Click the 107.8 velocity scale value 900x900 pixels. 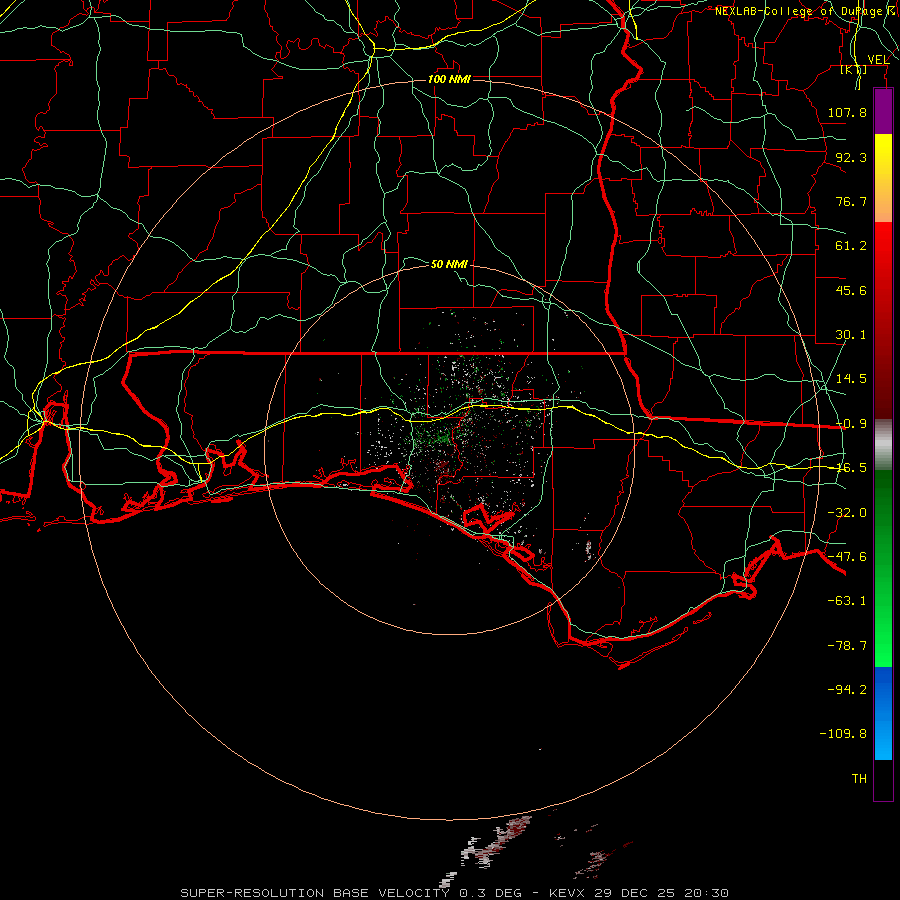pyautogui.click(x=847, y=112)
